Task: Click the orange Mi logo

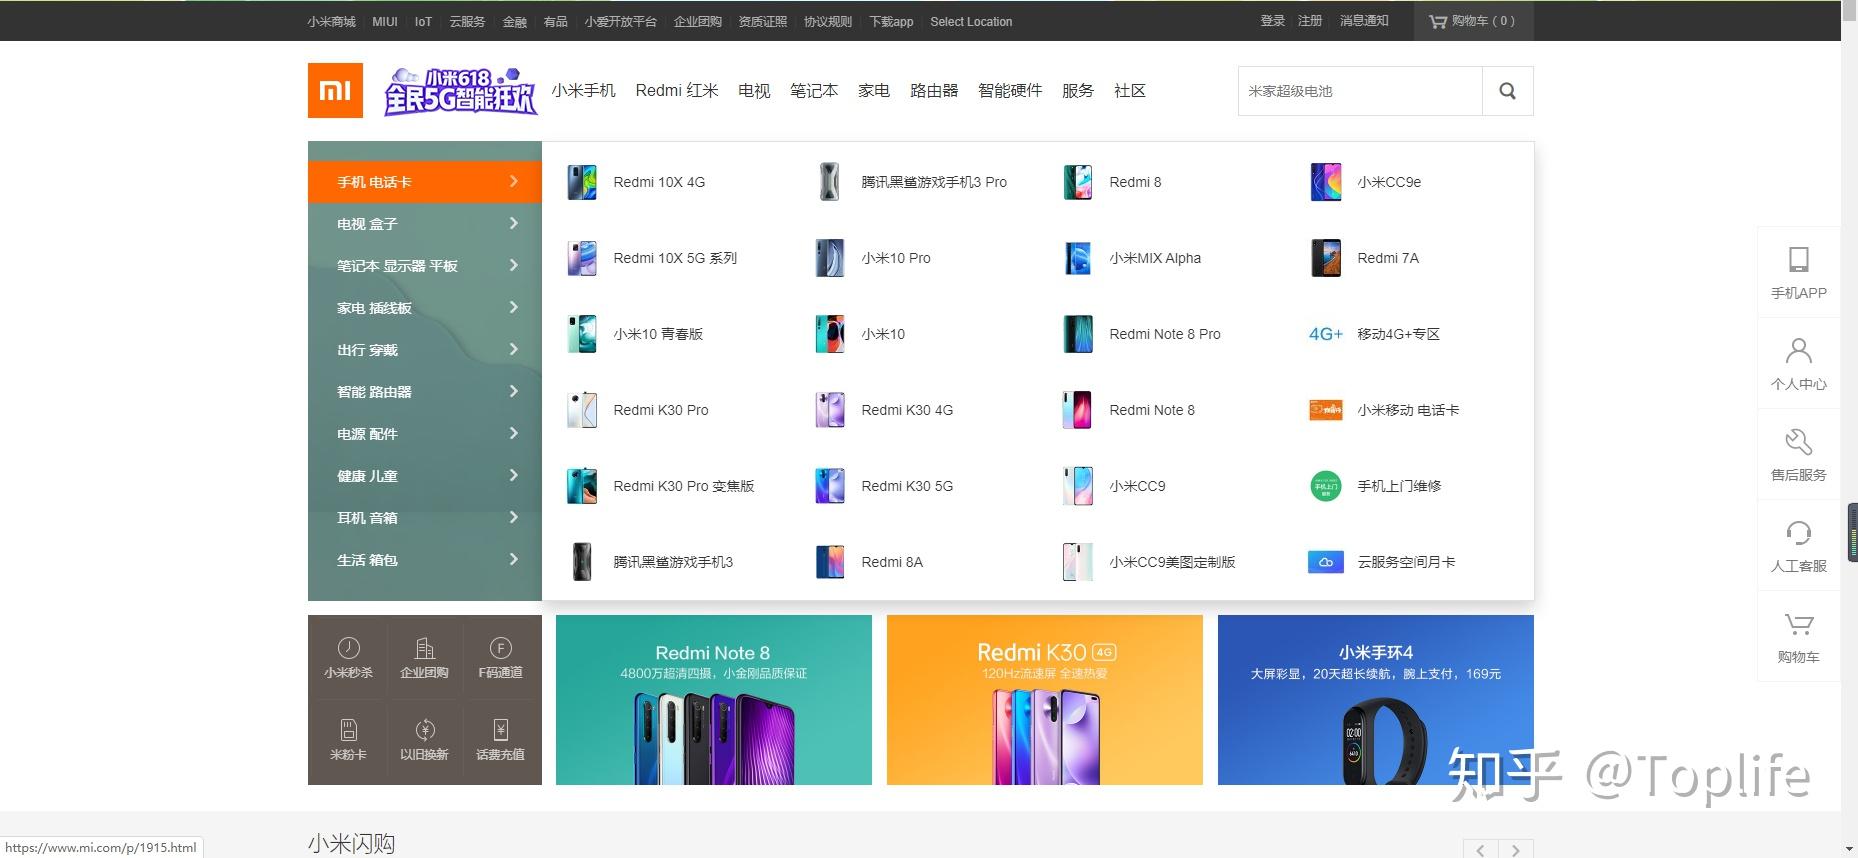Action: (335, 90)
